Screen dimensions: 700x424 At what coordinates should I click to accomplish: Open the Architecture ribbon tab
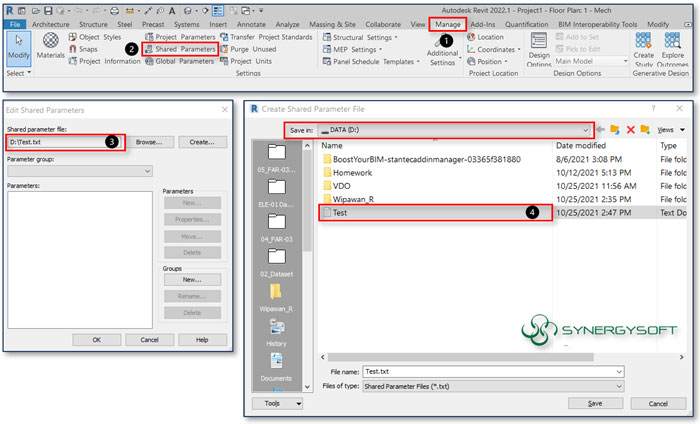50,25
